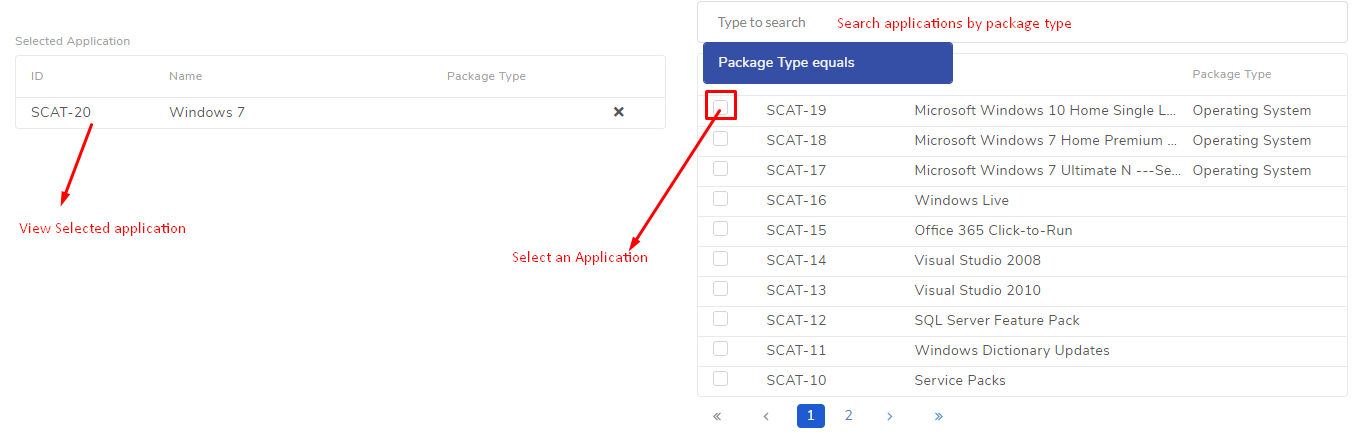1365x438 pixels.
Task: Select checkbox for SCAT-19
Action: 720,106
